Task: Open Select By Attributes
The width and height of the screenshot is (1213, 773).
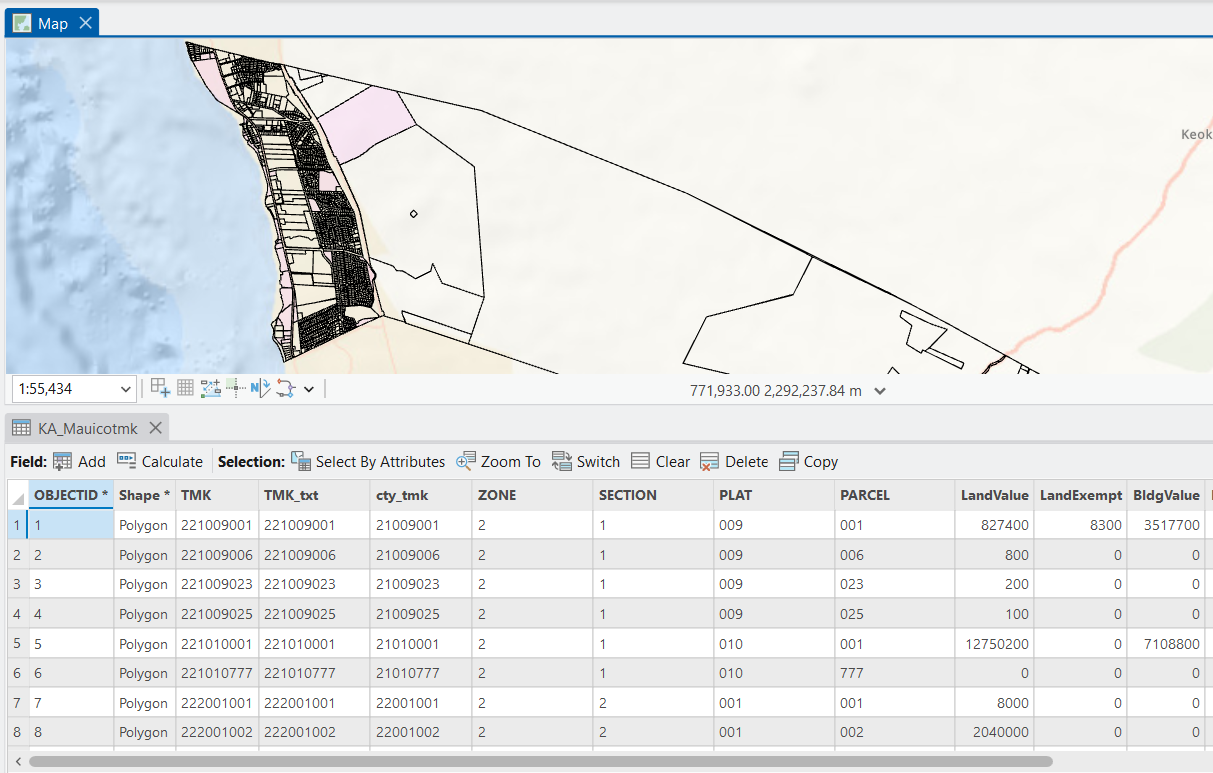Action: pos(368,461)
